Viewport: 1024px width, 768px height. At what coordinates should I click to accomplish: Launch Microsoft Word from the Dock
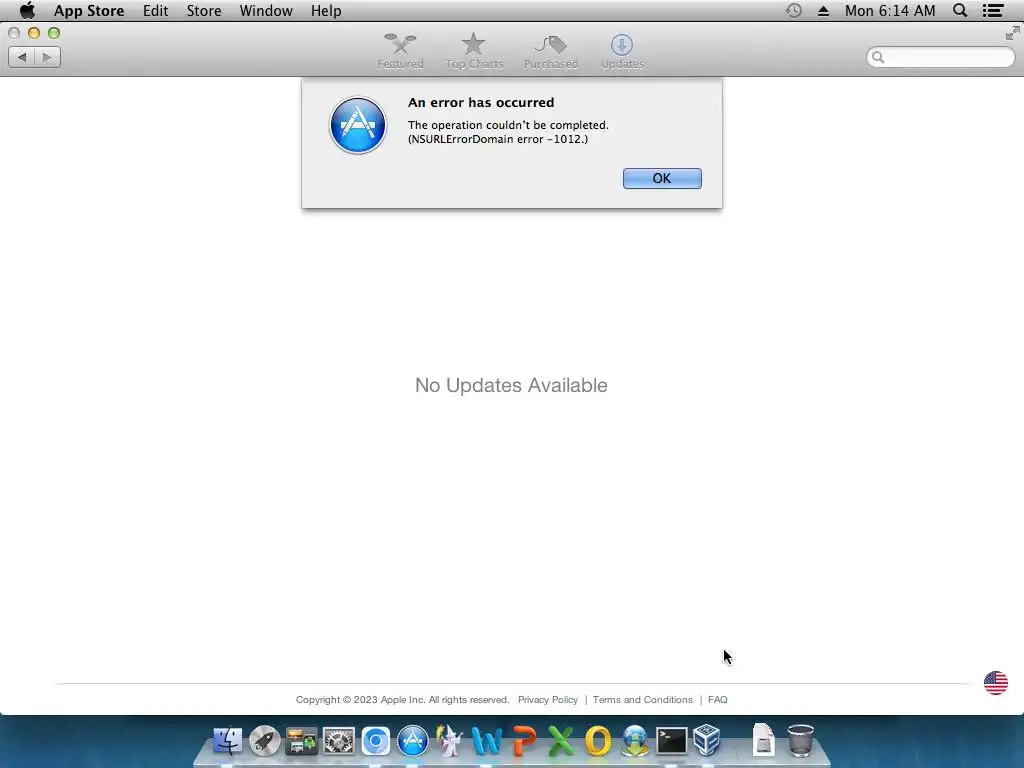[487, 741]
